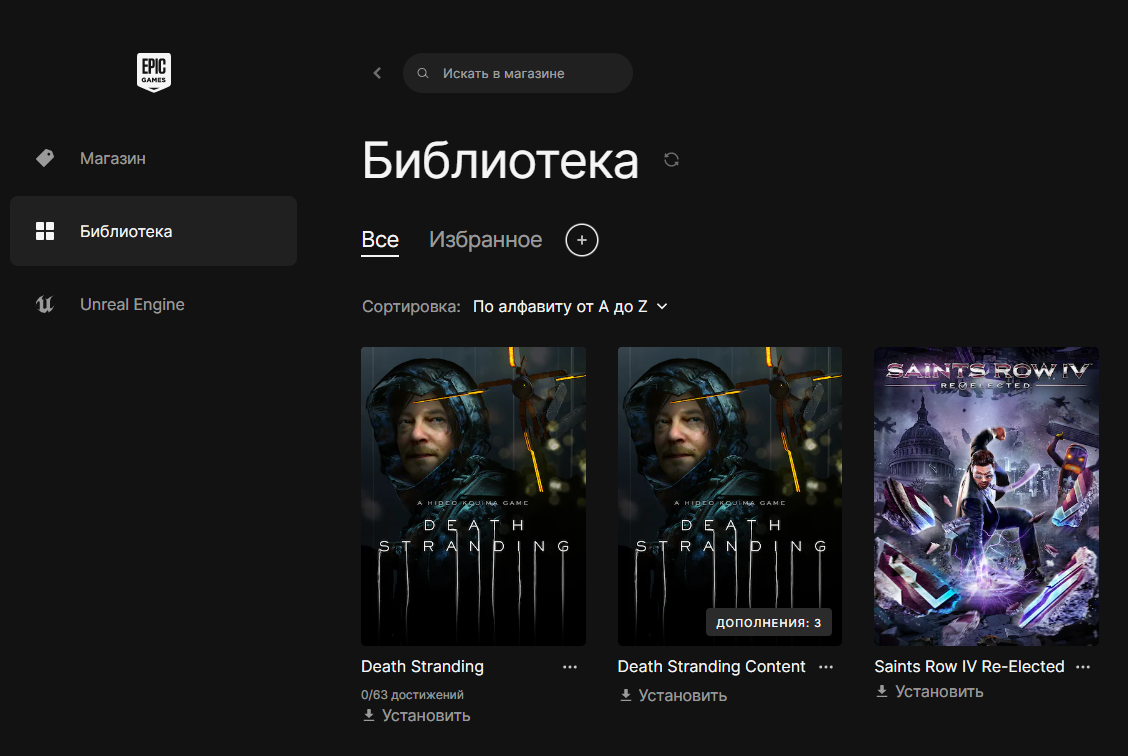Click download icon under Death Stranding Content
Viewport: 1128px width, 756px height.
(x=626, y=695)
